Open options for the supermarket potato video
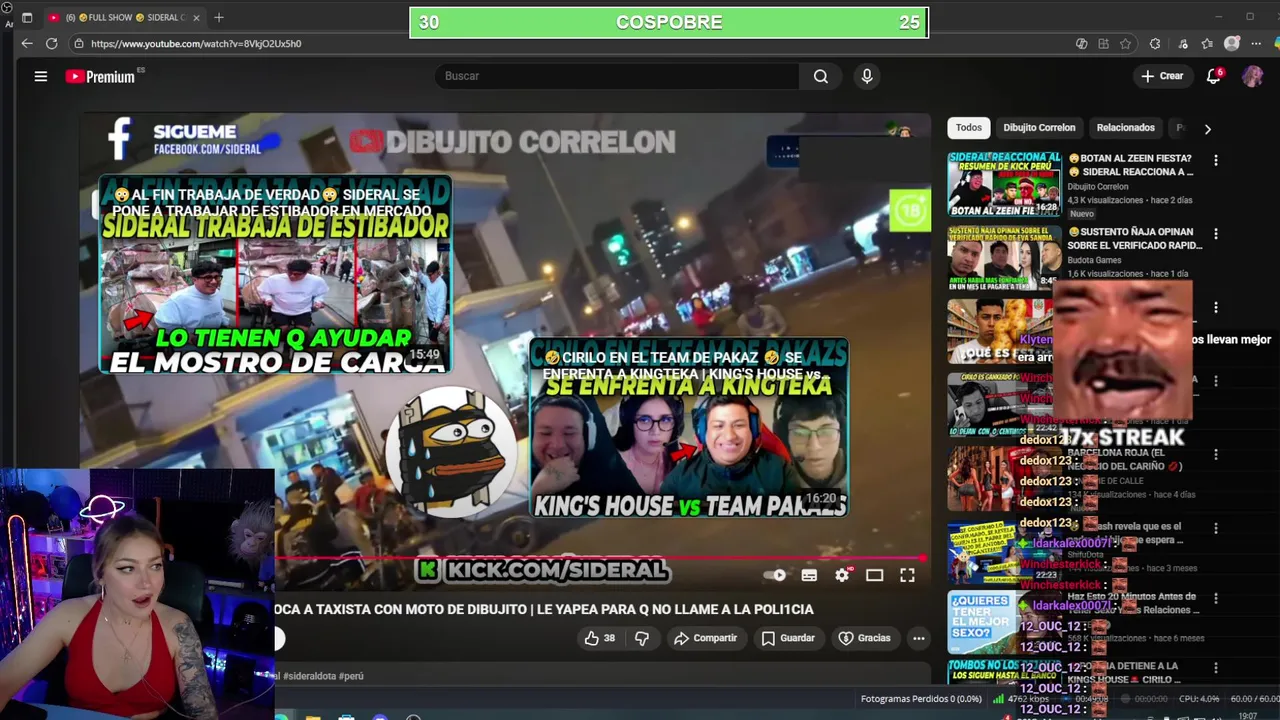Viewport: 1280px width, 720px height. (x=1216, y=307)
